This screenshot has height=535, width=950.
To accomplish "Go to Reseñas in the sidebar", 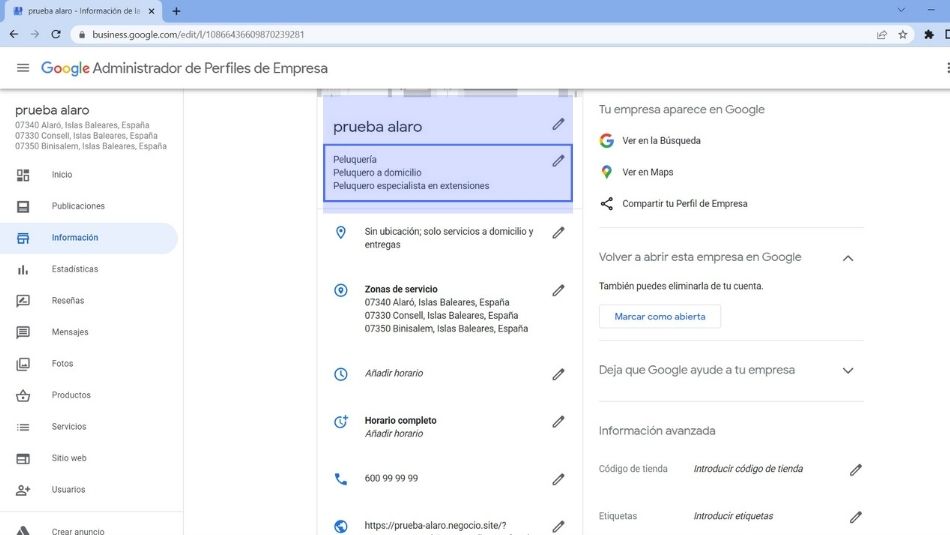I will [x=68, y=301].
